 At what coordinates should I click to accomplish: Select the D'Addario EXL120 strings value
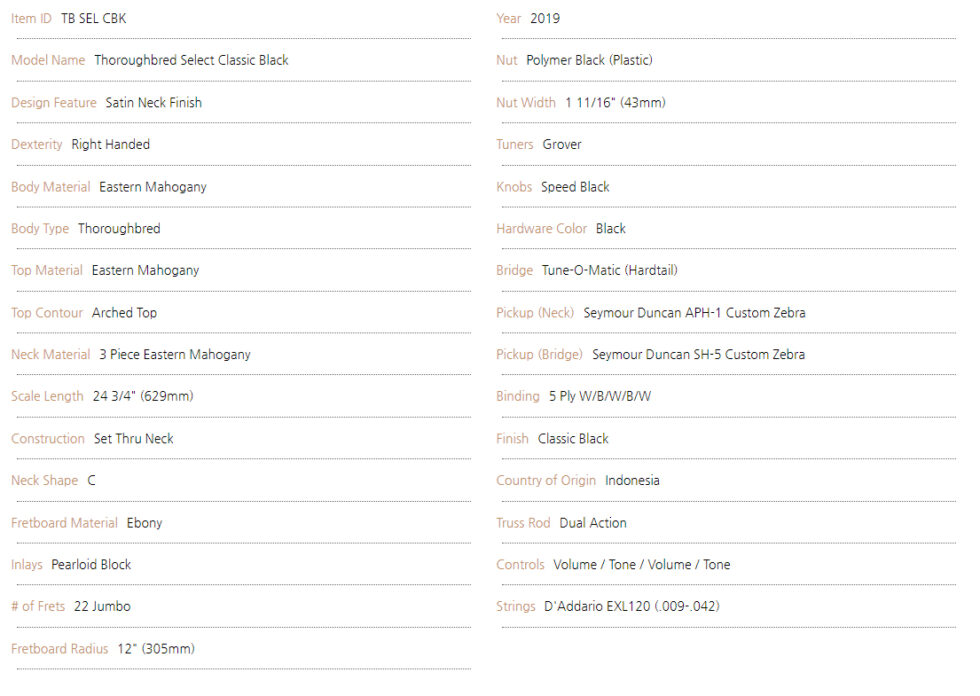click(x=632, y=607)
